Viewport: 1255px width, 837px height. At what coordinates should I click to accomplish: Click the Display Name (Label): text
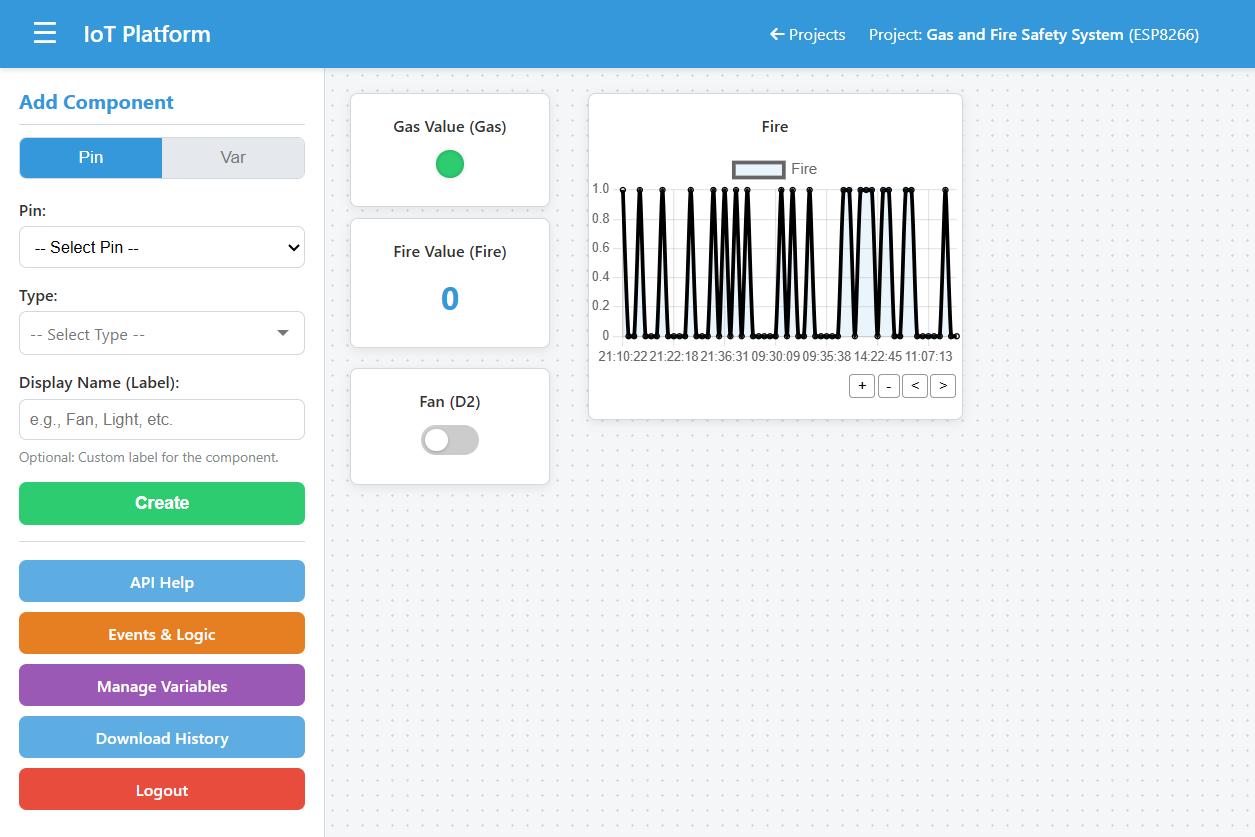99,383
